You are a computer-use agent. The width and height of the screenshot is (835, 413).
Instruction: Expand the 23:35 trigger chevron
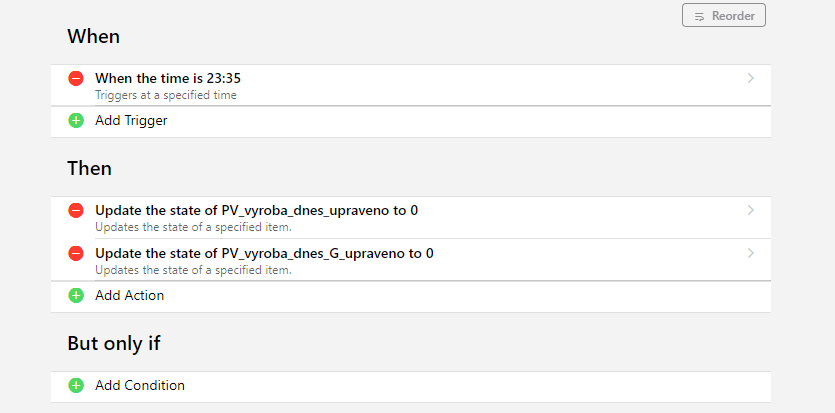(751, 78)
